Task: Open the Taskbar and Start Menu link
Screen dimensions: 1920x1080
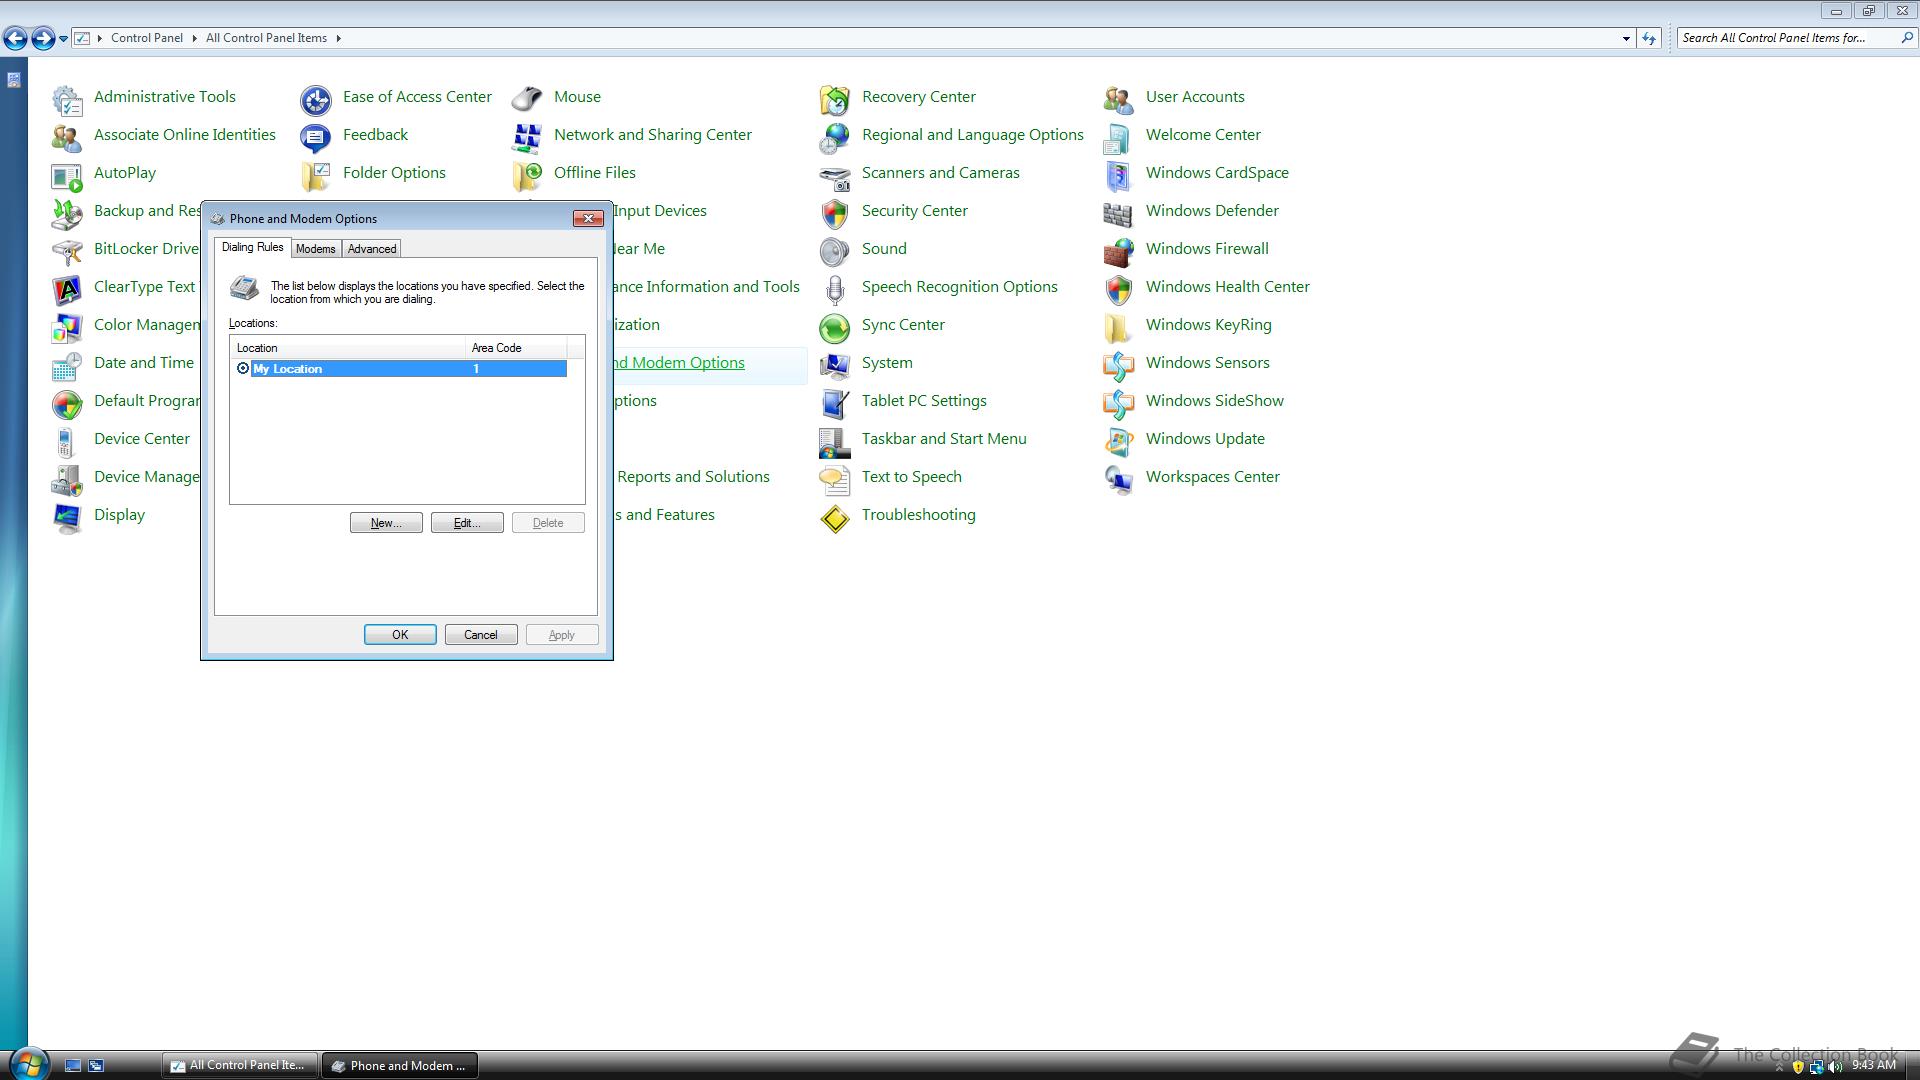Action: click(x=944, y=439)
